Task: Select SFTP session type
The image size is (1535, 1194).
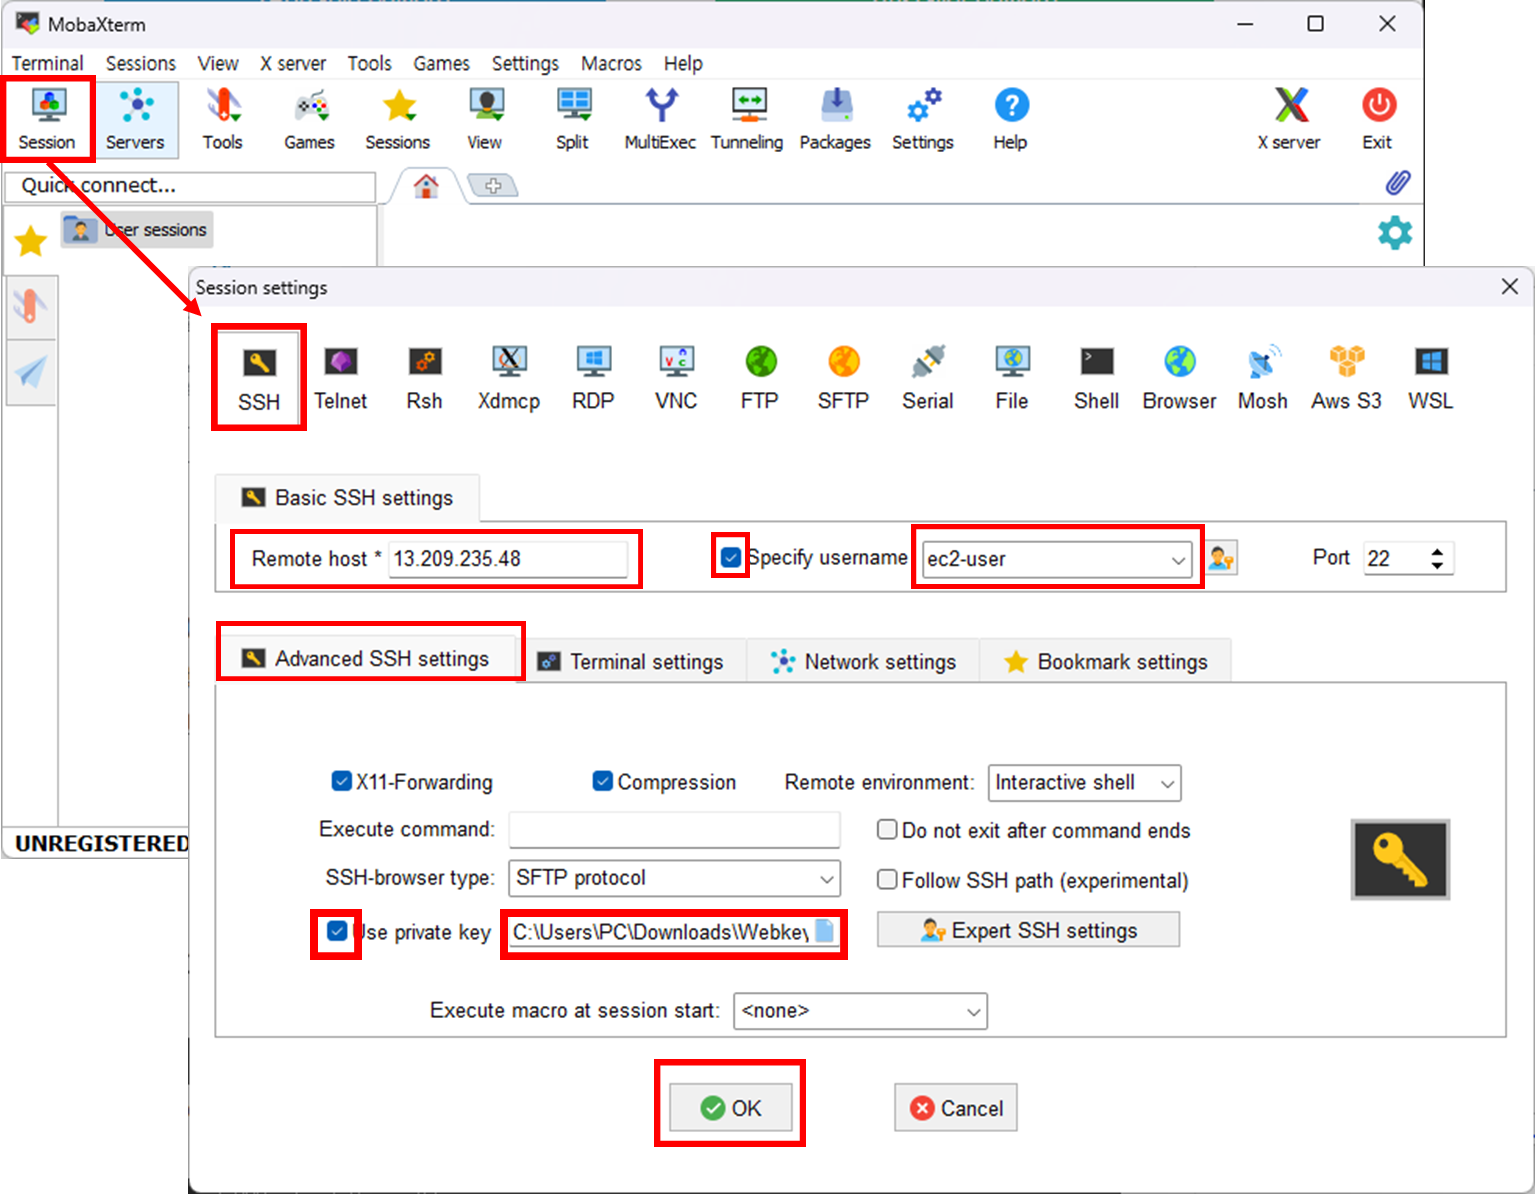Action: pyautogui.click(x=843, y=378)
